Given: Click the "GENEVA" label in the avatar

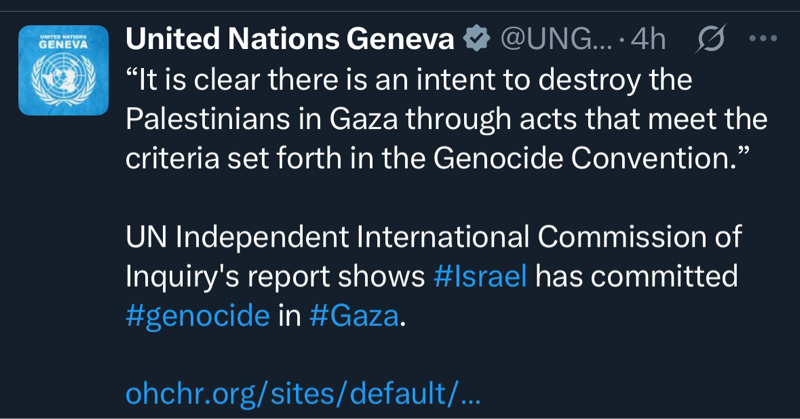Looking at the screenshot, I should (63, 45).
